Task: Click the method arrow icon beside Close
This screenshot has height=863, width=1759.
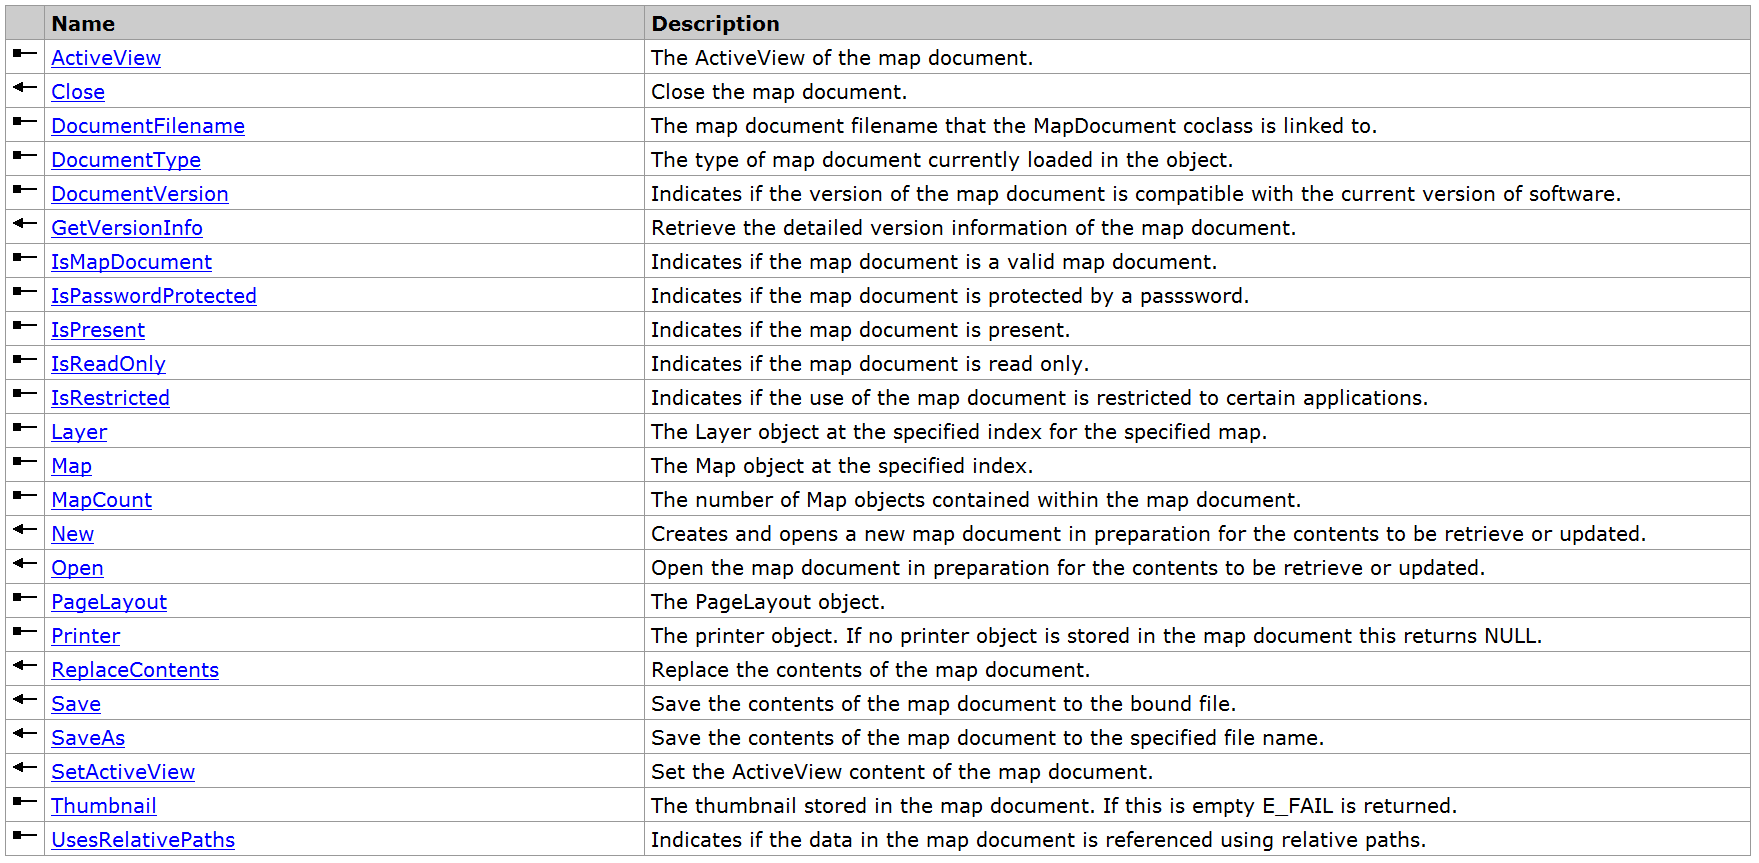Action: (x=25, y=88)
